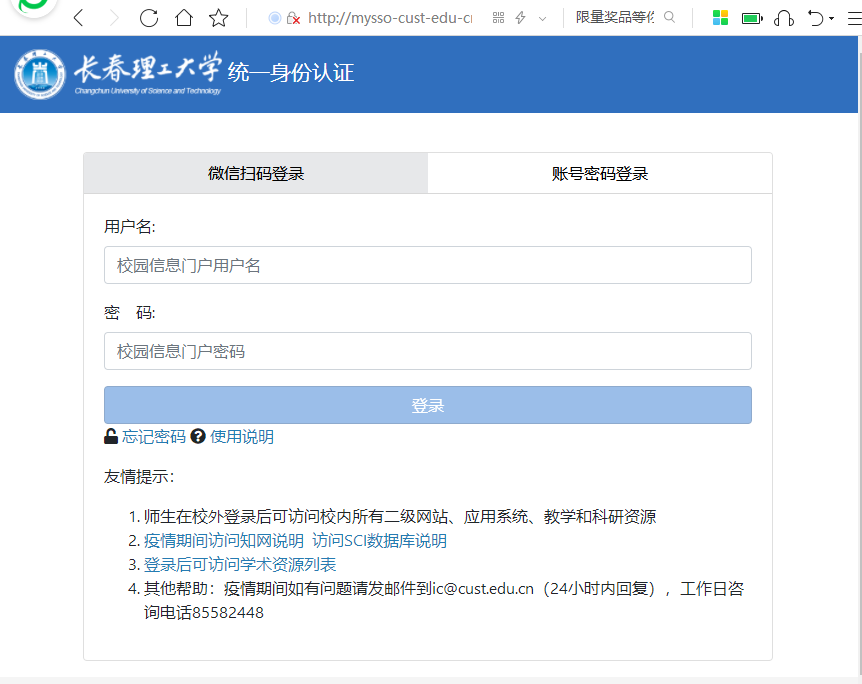Screen dimensions: 862x684
Task: Click the browser back arrow
Action: click(x=79, y=18)
